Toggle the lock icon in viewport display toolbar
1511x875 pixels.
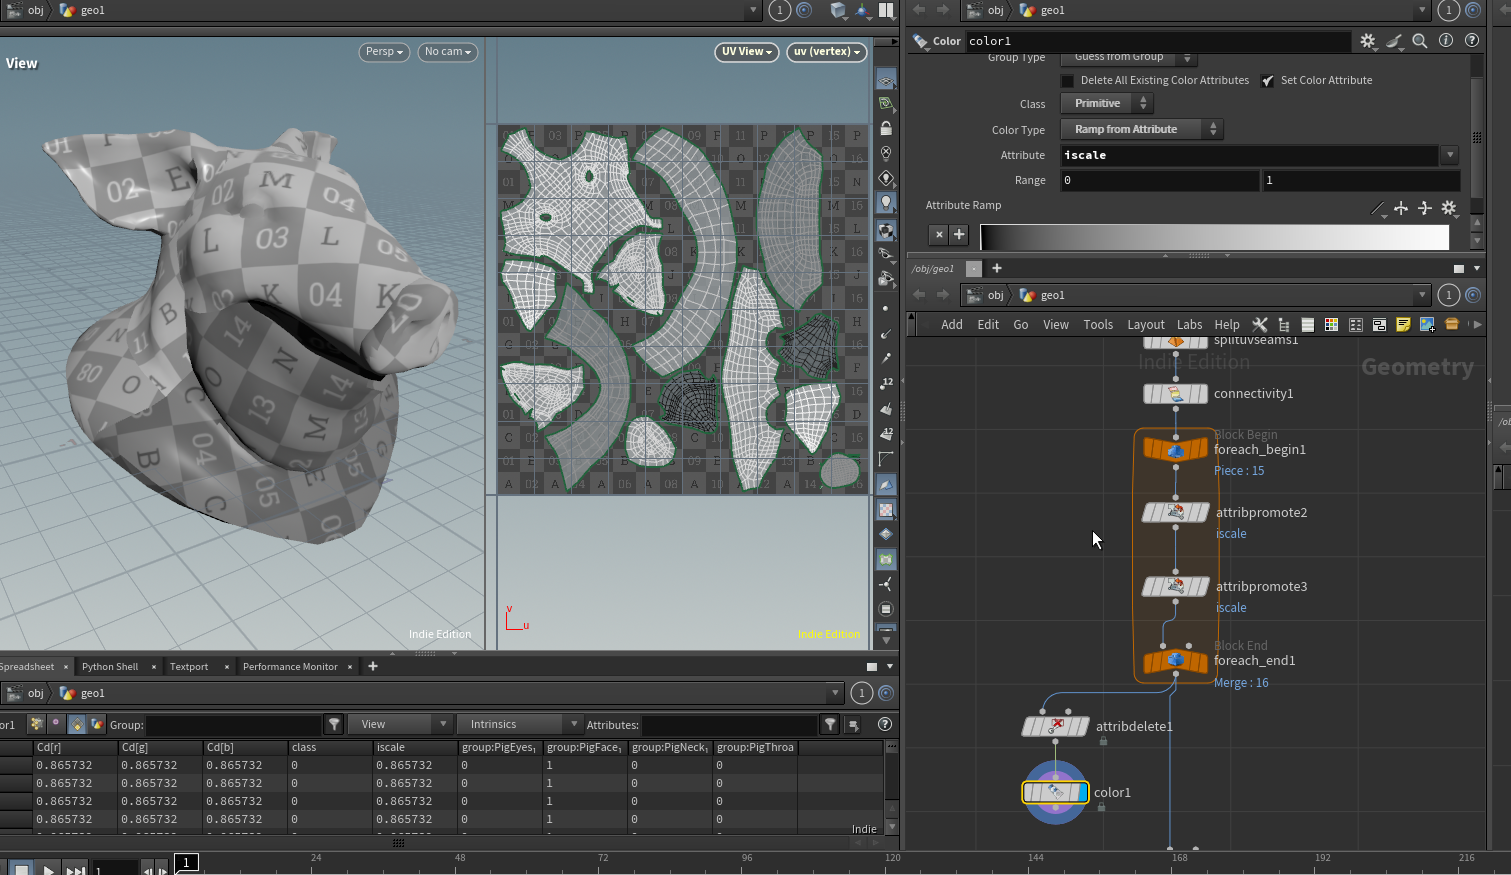(886, 129)
